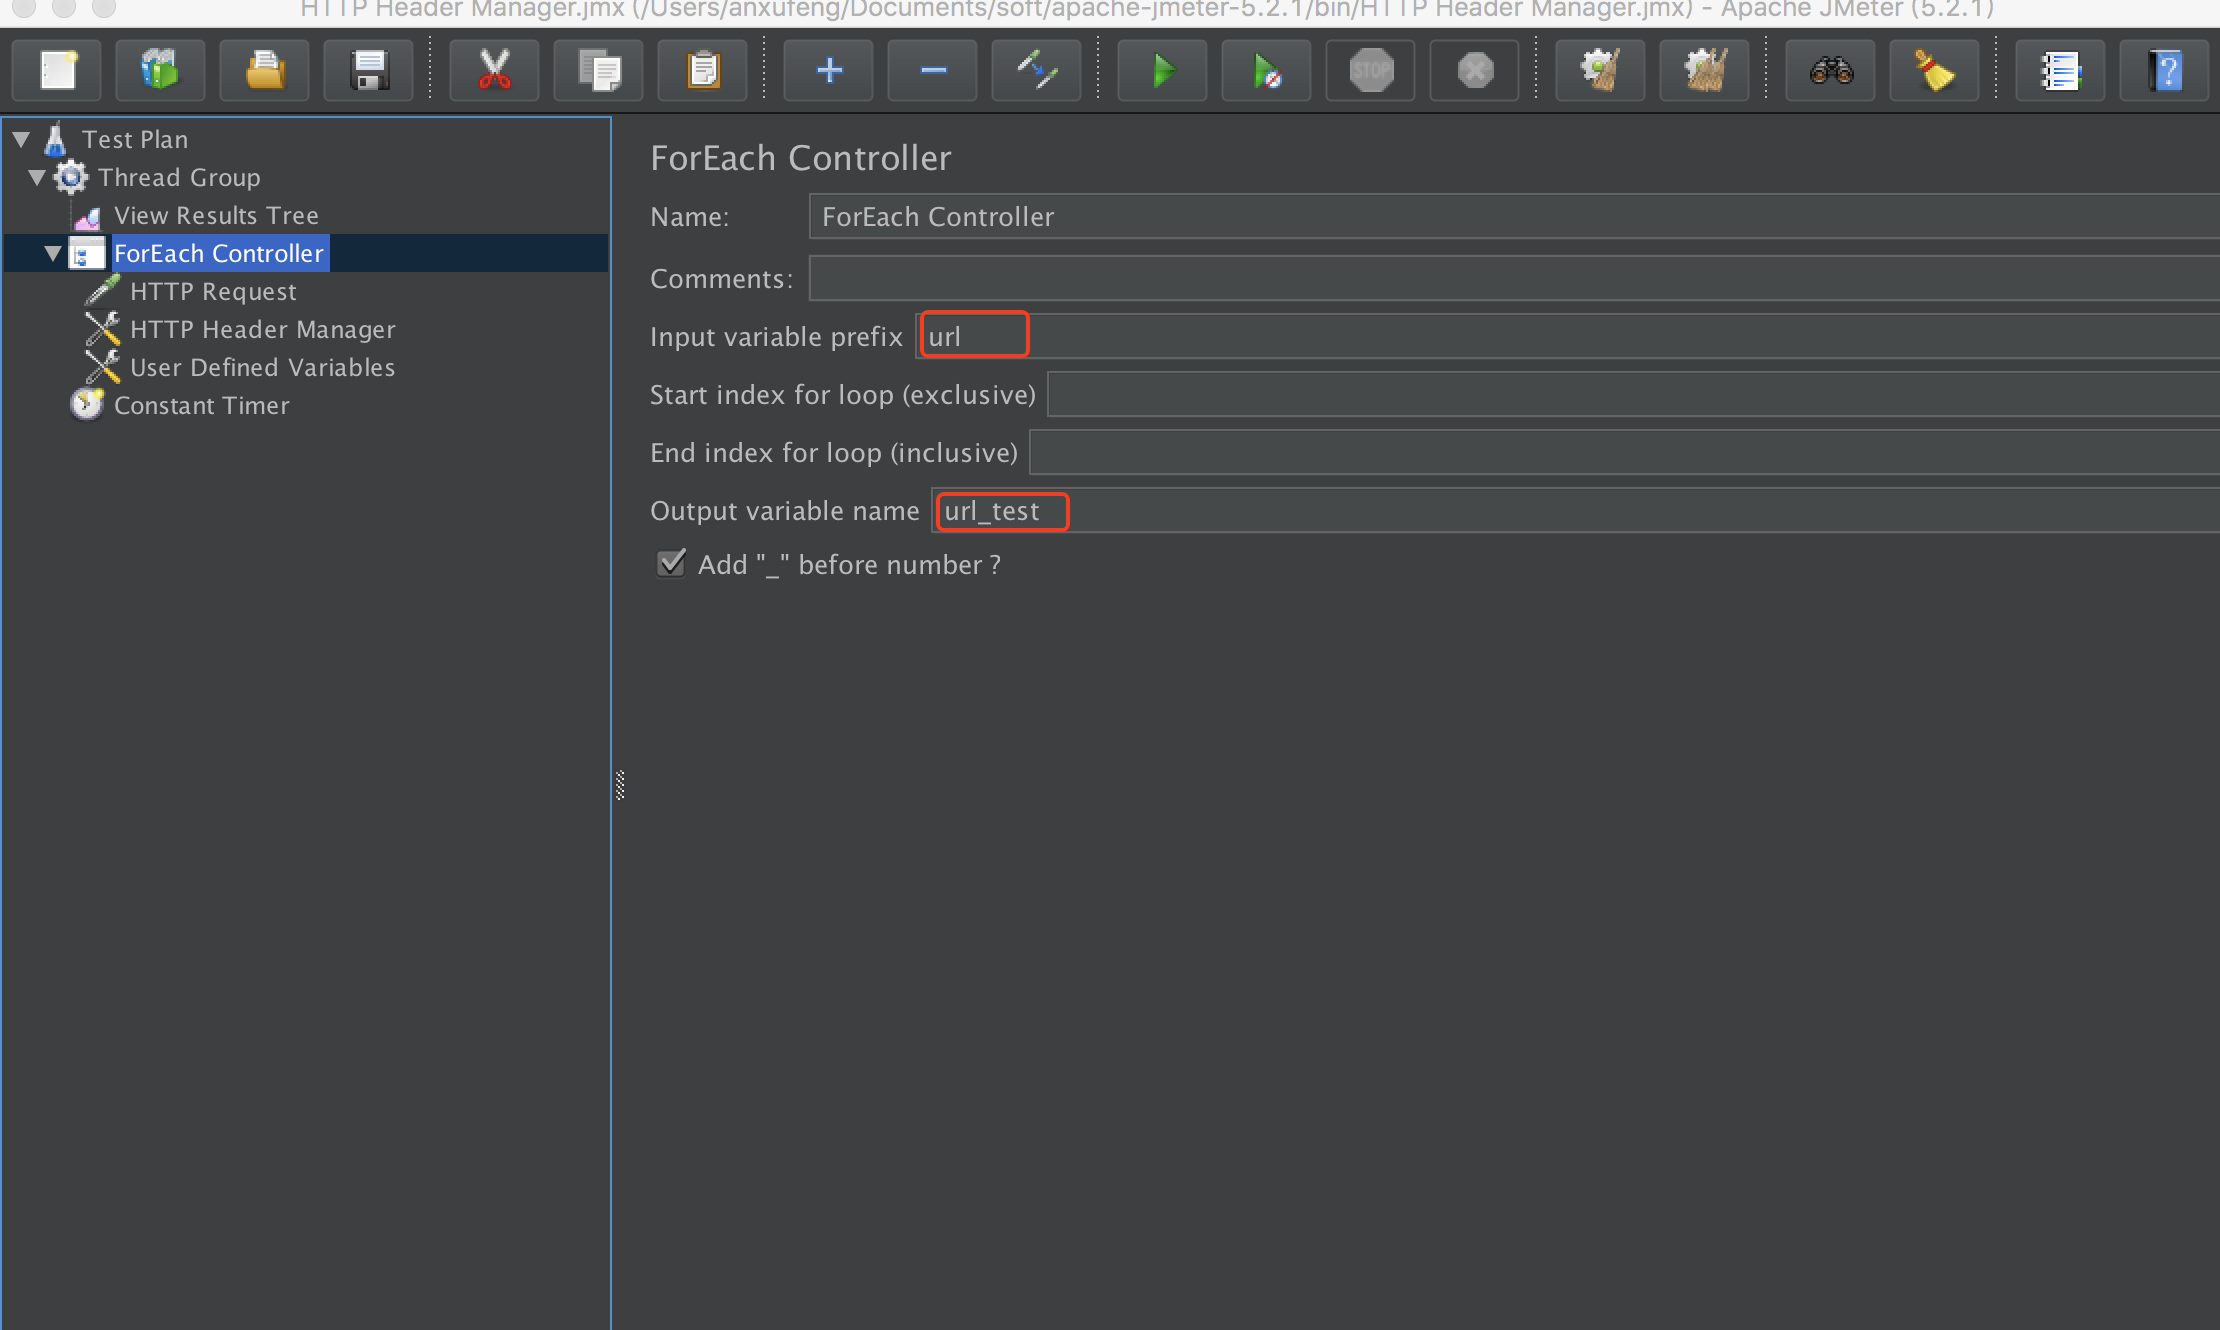Collapse the ForEach Controller node arrow
The height and width of the screenshot is (1330, 2220).
pyautogui.click(x=53, y=254)
